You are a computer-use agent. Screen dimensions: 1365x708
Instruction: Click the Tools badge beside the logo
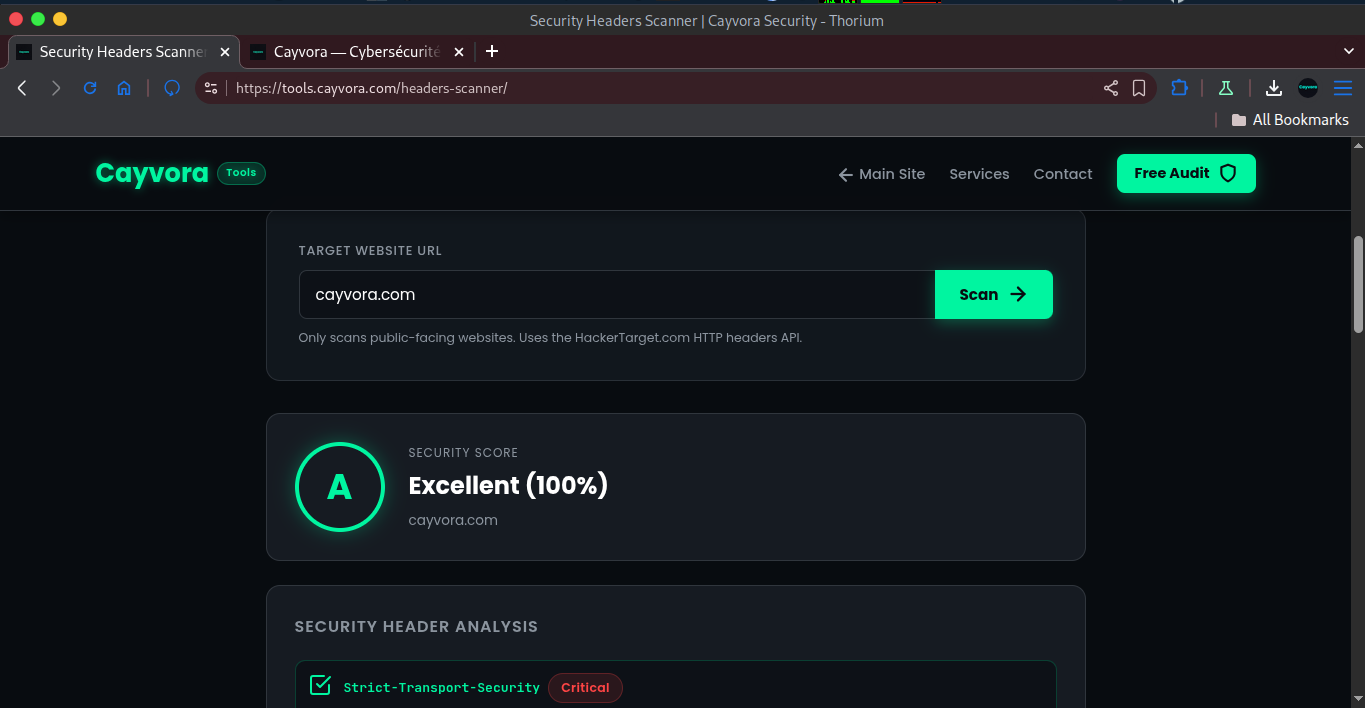pos(241,173)
